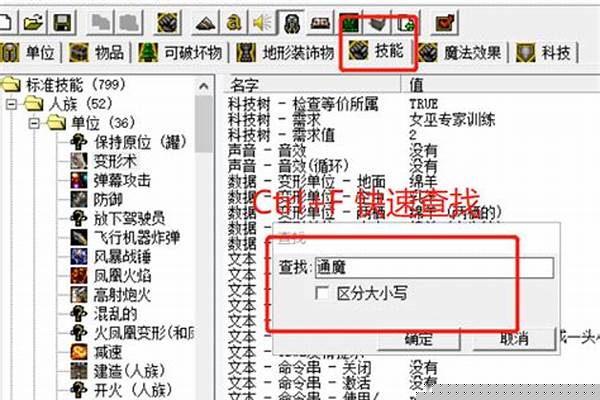Save using the floppy disk icon
The height and width of the screenshot is (400, 600).
coord(63,23)
